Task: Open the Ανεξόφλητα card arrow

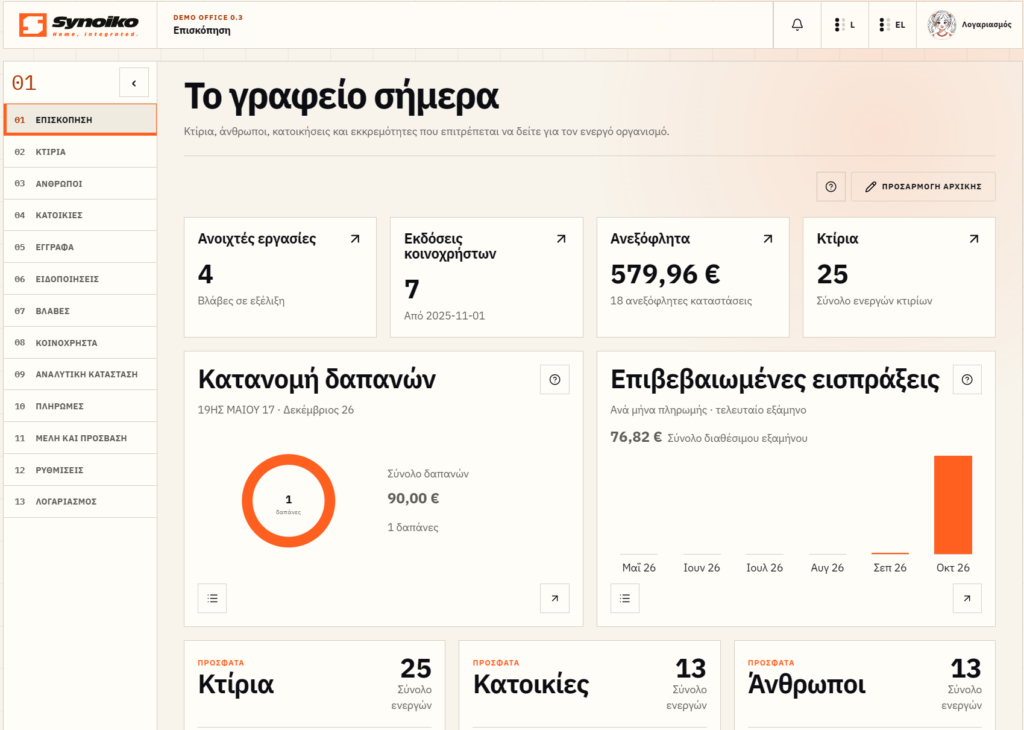Action: click(768, 239)
